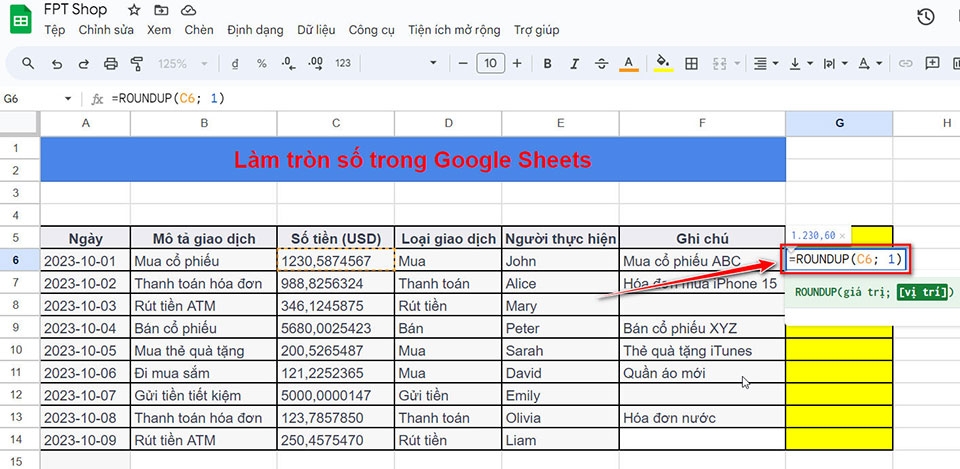
Task: Undo the last action
Action: click(57, 63)
